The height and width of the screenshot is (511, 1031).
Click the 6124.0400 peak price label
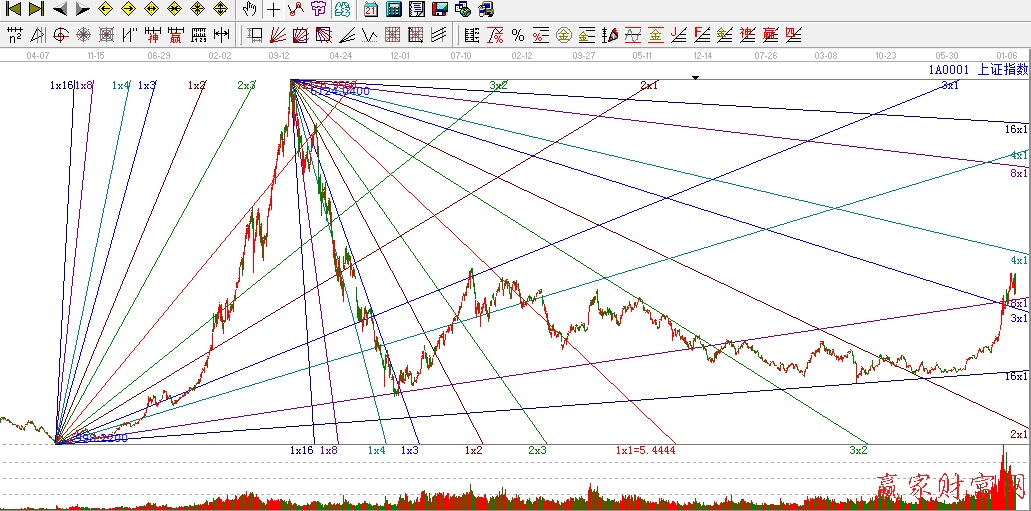(x=340, y=90)
